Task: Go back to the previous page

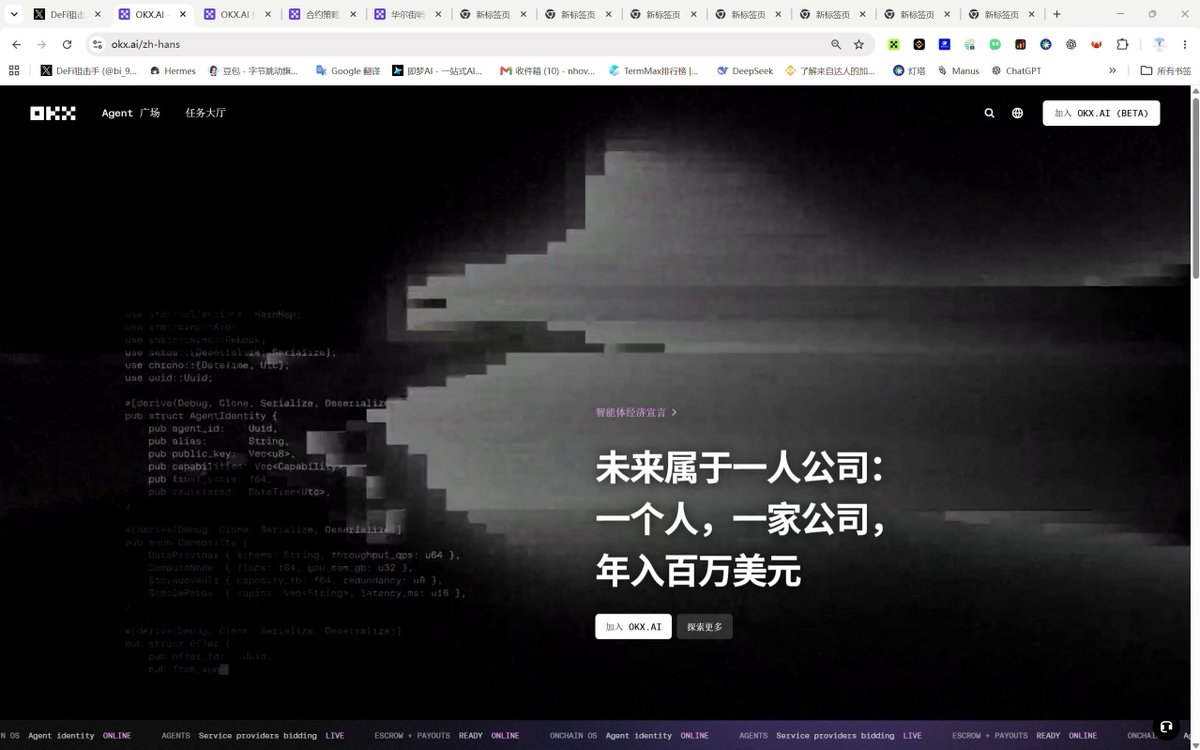Action: tap(17, 45)
